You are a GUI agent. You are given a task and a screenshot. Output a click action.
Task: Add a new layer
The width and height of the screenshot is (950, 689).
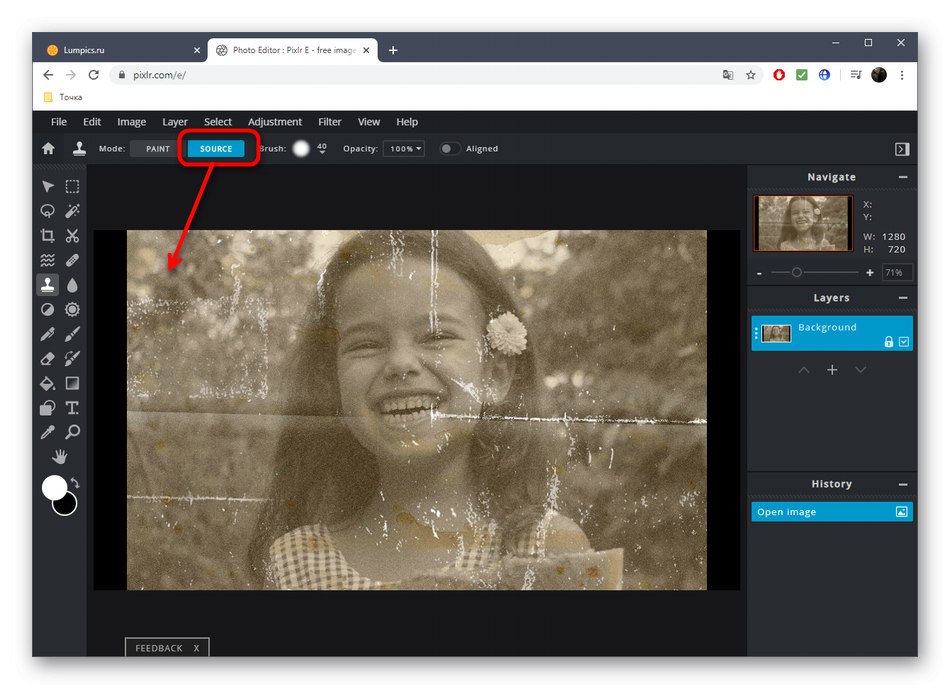pos(832,370)
